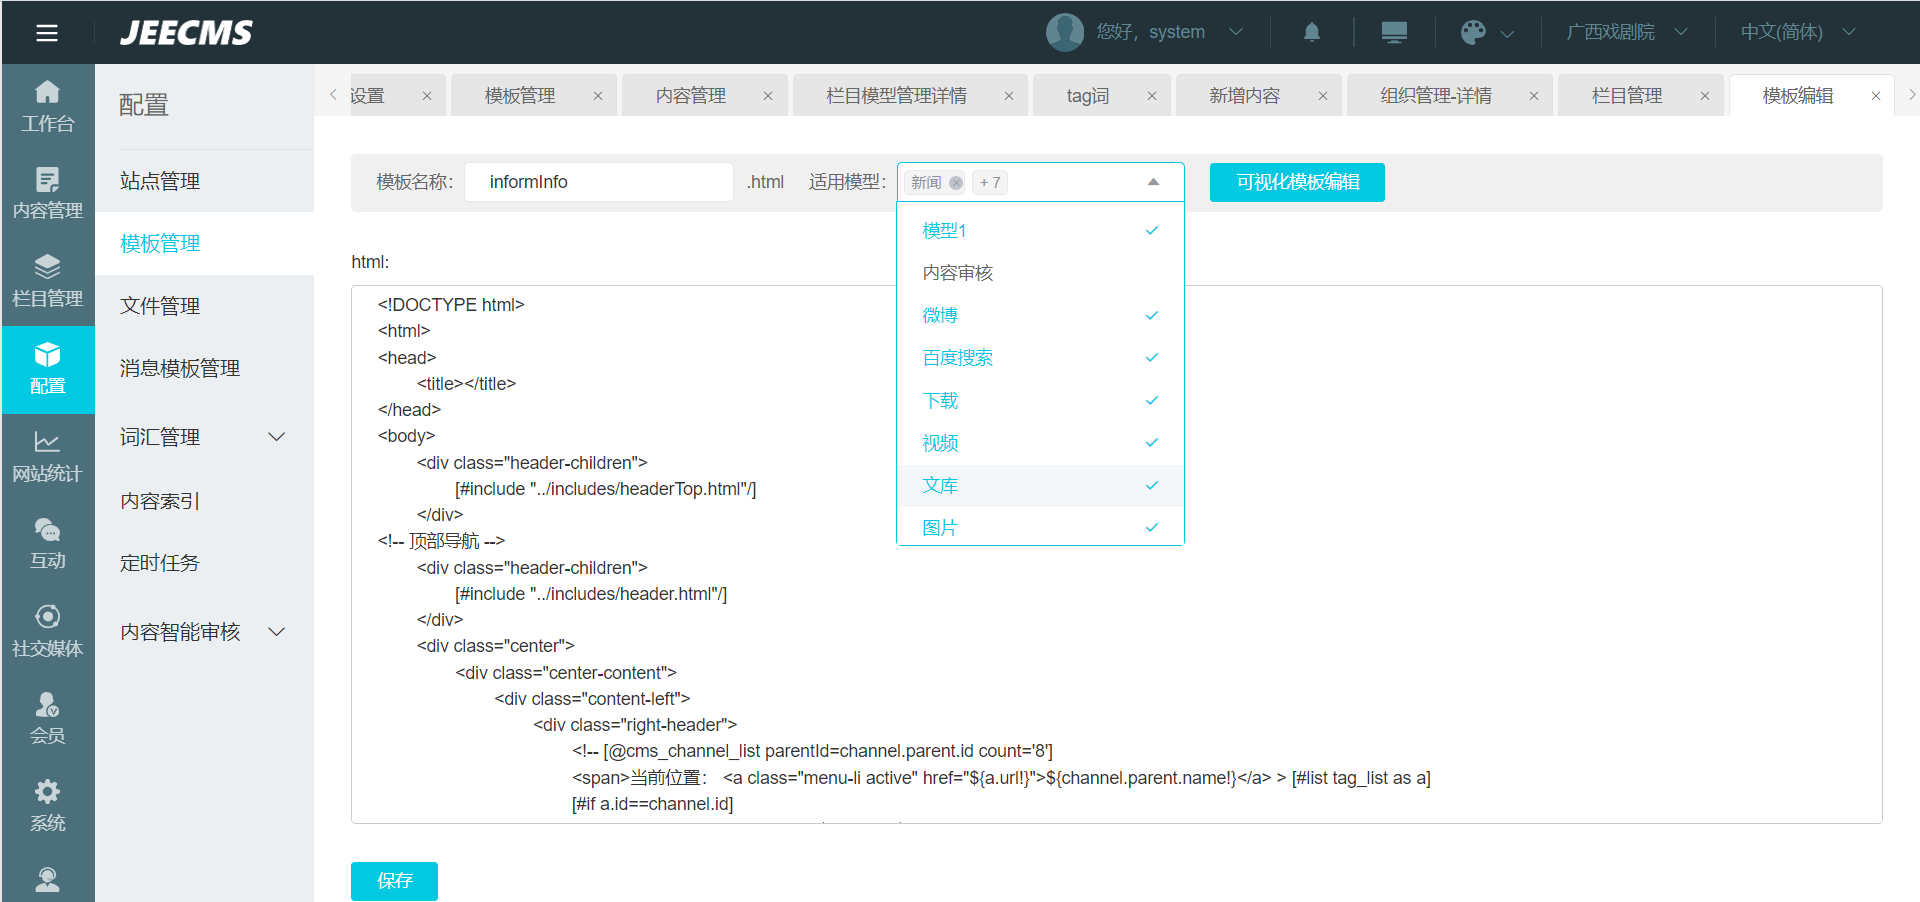Screen dimensions: 1920x902
Task: Deselect 视频 in model list
Action: [x=1040, y=443]
